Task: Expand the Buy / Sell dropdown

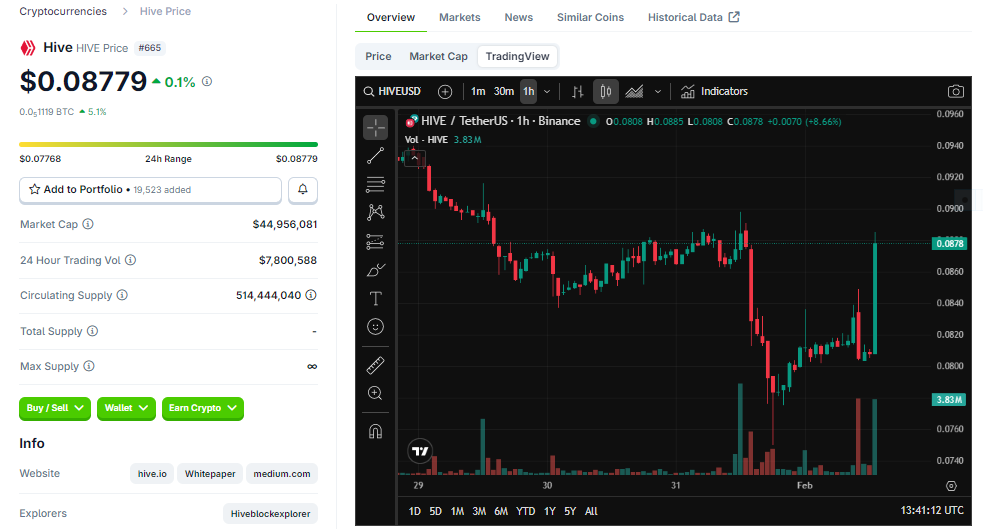Action: [54, 408]
